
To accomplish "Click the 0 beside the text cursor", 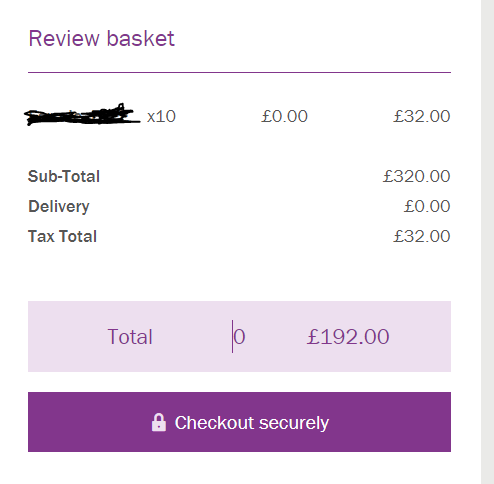I will [x=239, y=337].
